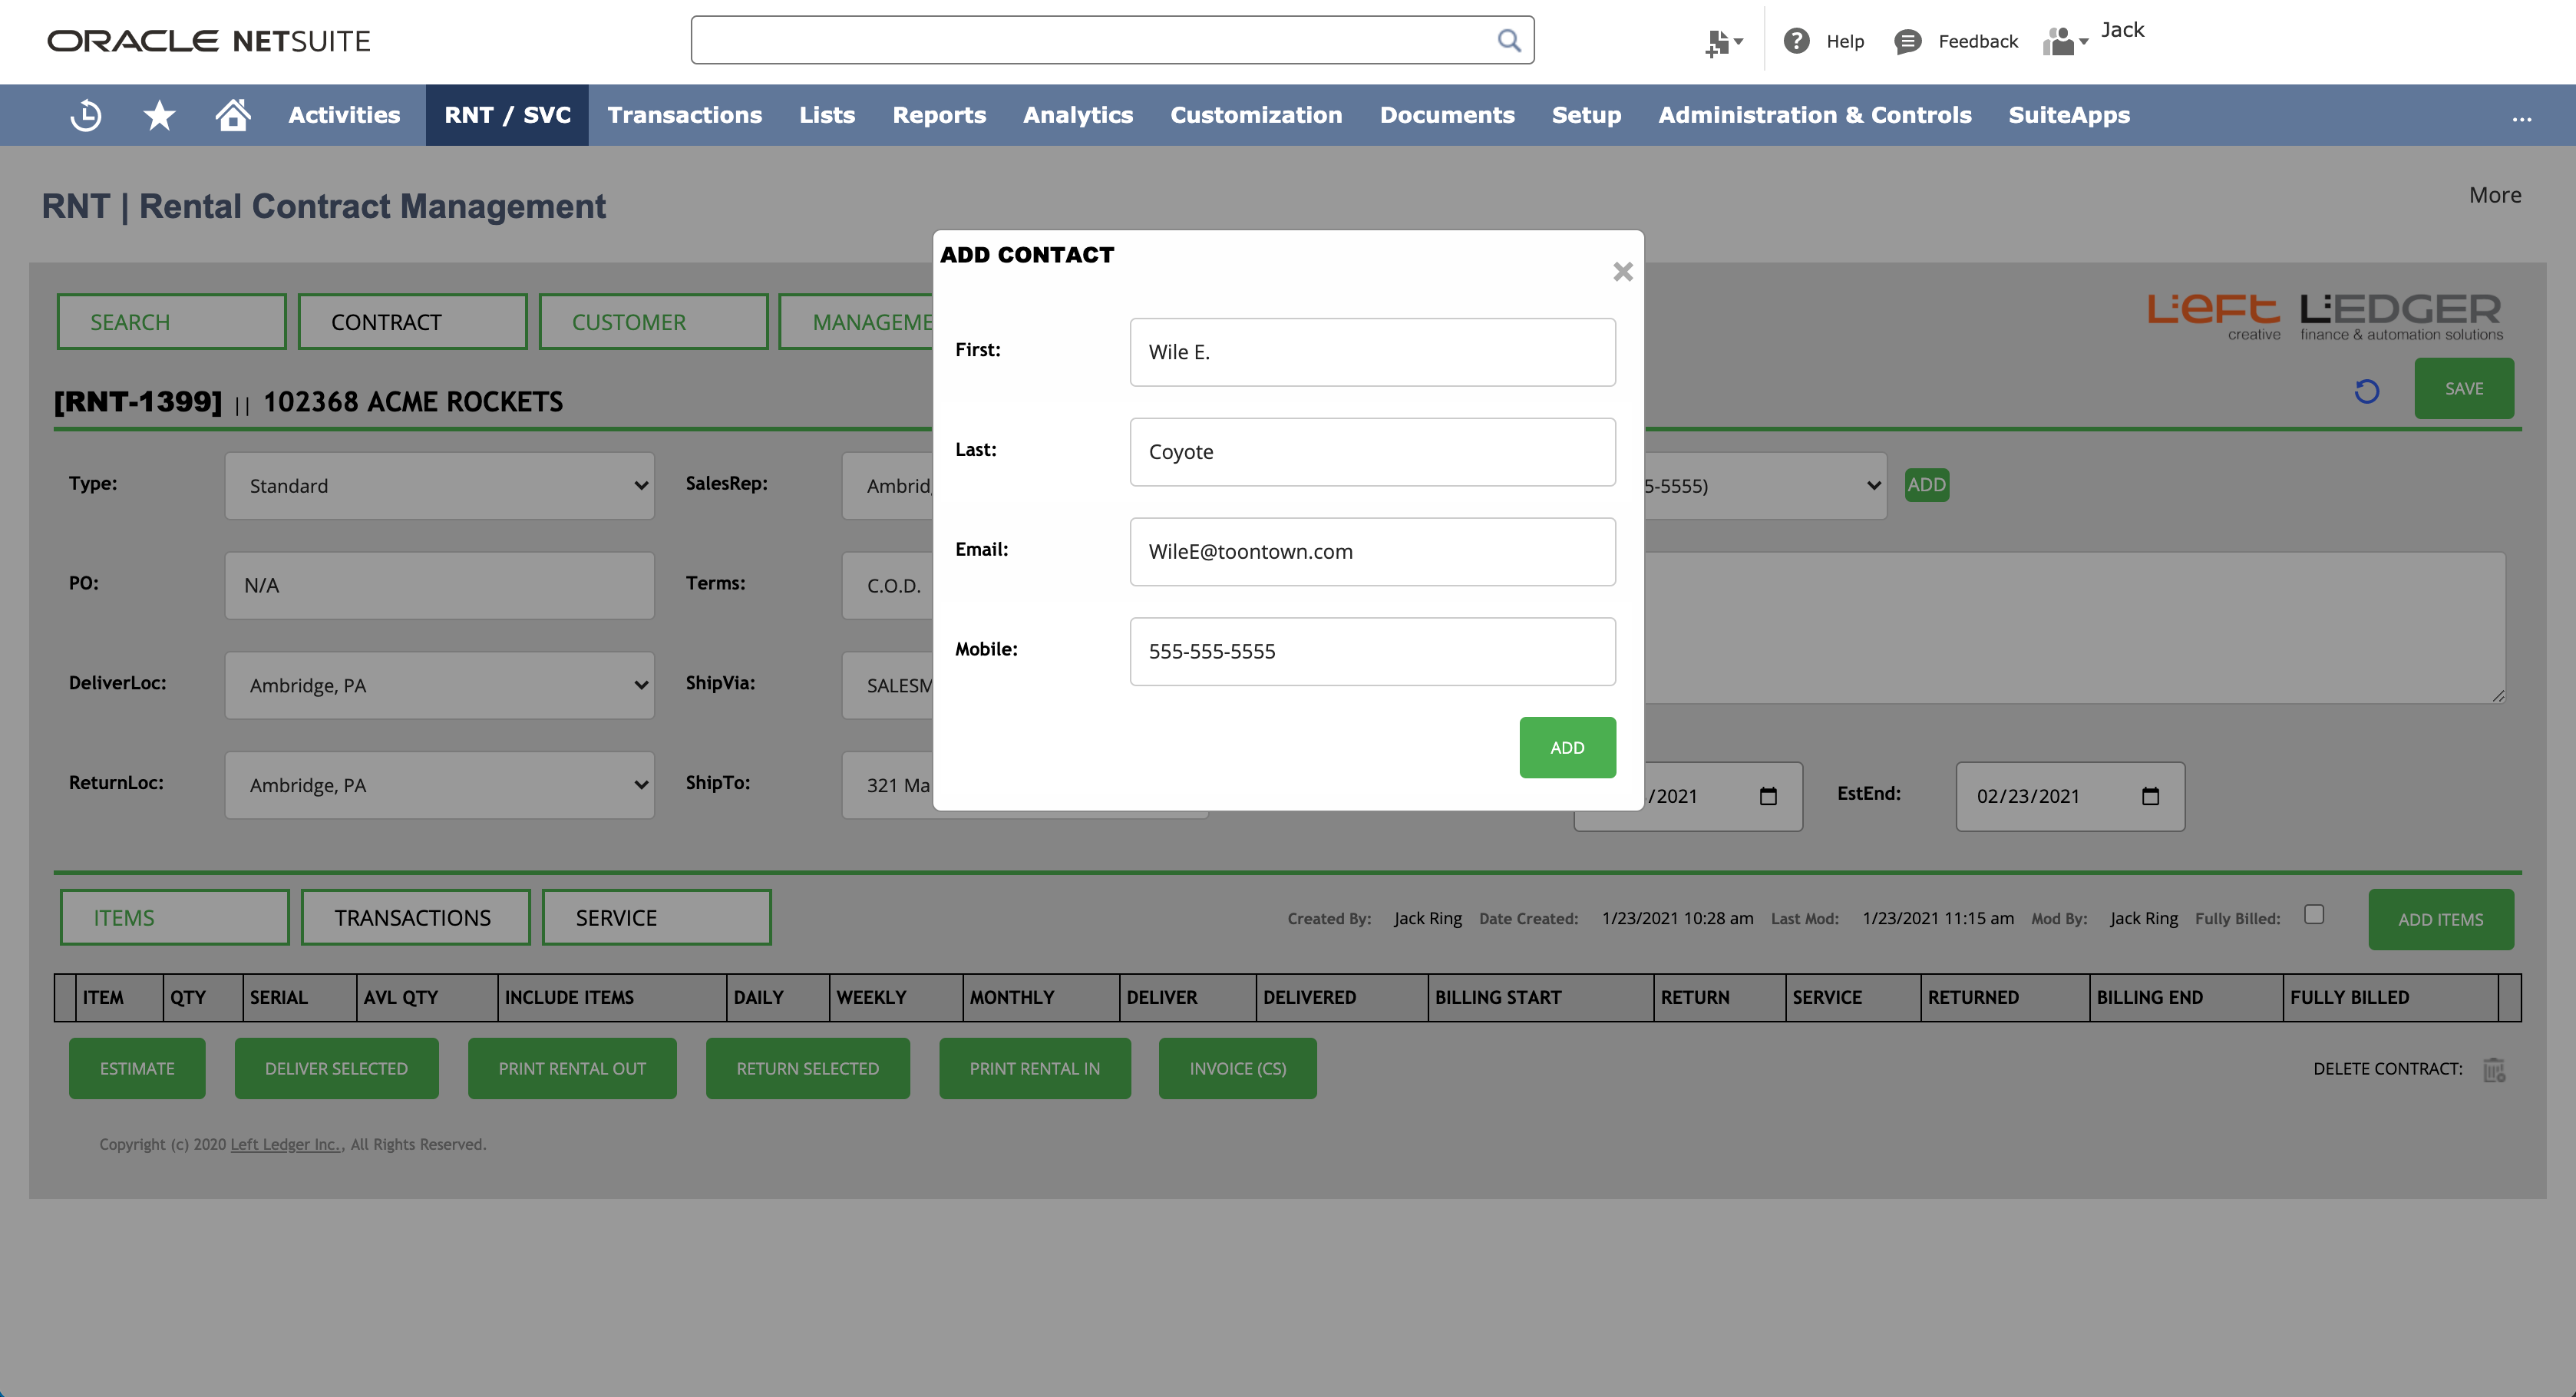The width and height of the screenshot is (2576, 1397).
Task: Click the Delete Contract trash icon
Action: coord(2494,1070)
